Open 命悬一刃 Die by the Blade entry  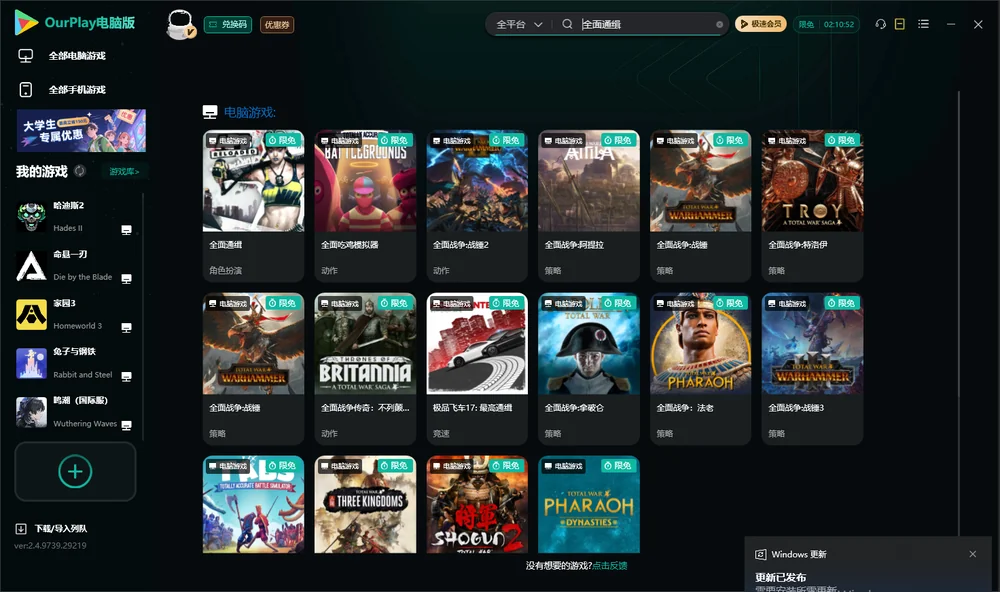(x=75, y=265)
